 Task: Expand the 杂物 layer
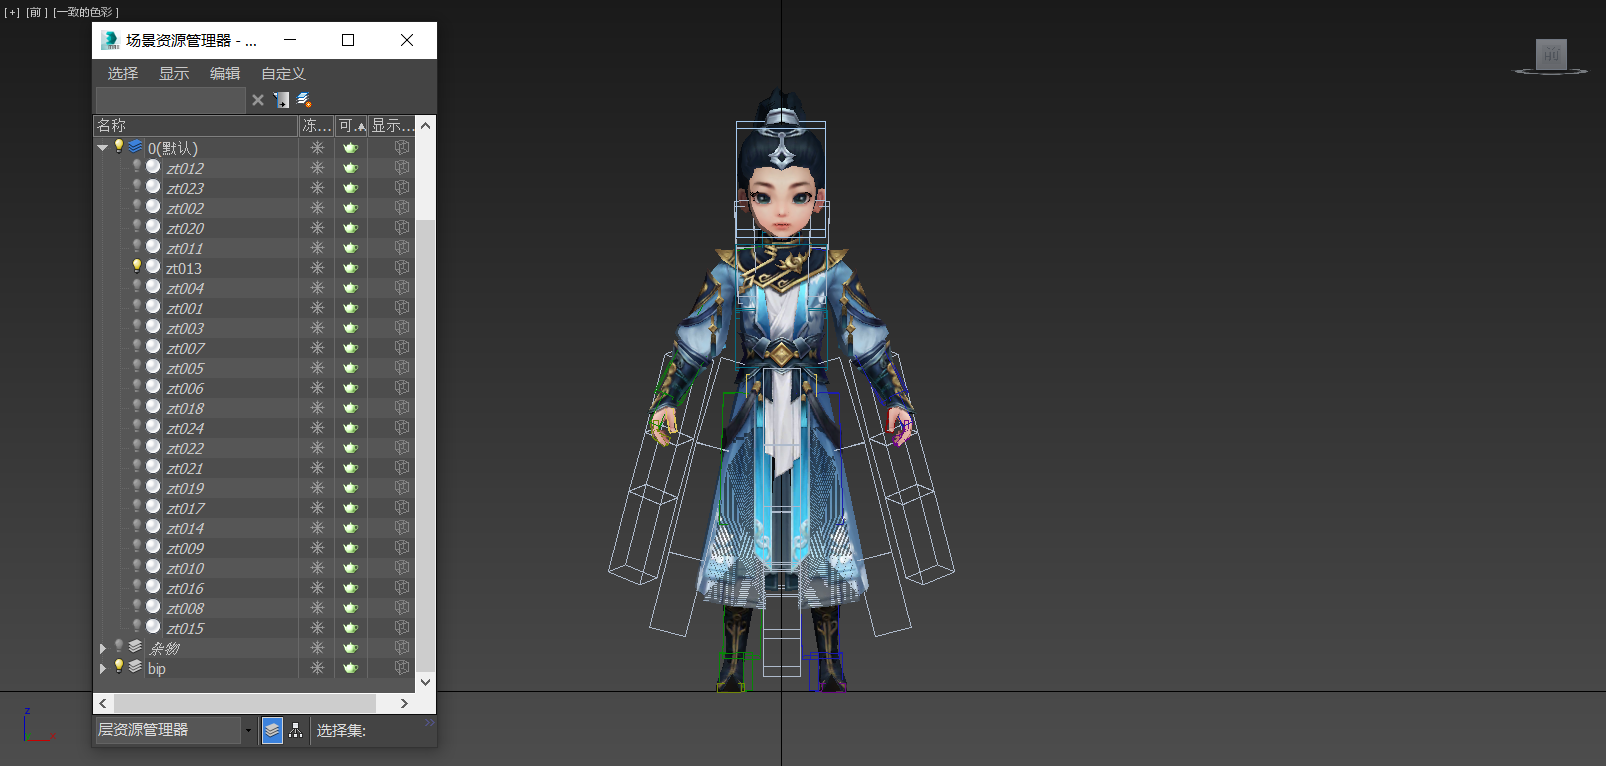click(102, 648)
